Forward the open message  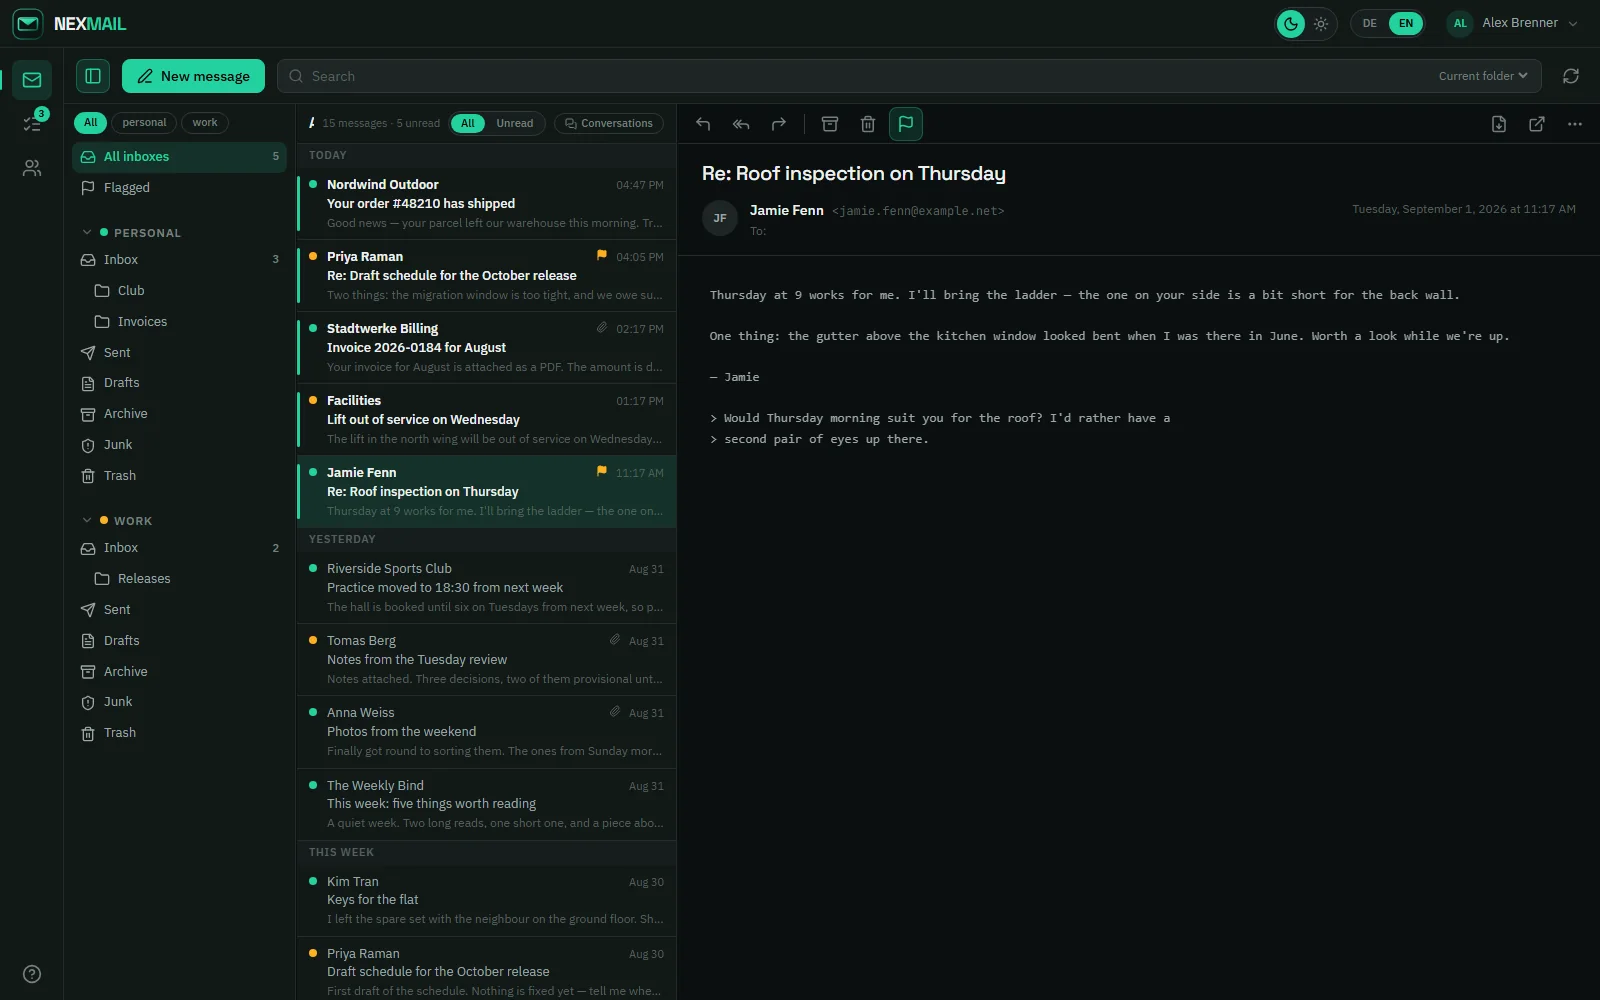pyautogui.click(x=779, y=124)
